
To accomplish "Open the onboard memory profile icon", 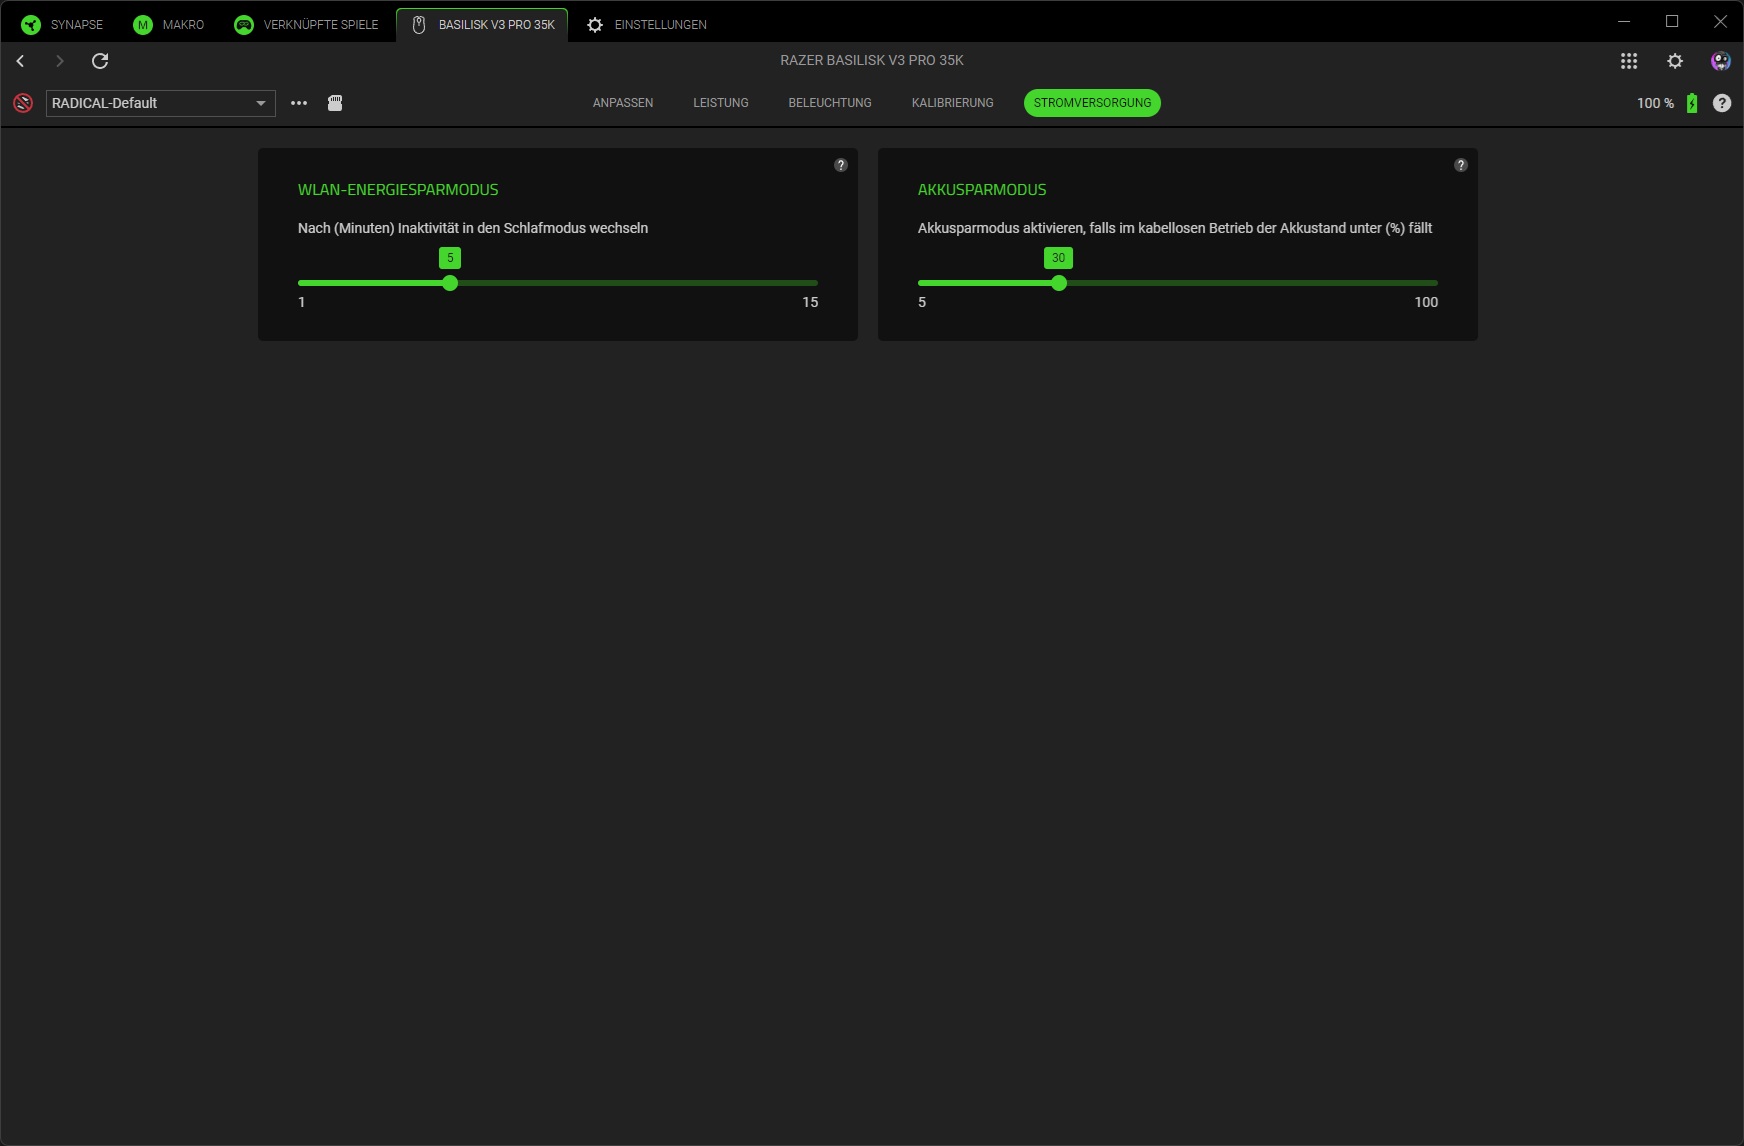I will (335, 103).
